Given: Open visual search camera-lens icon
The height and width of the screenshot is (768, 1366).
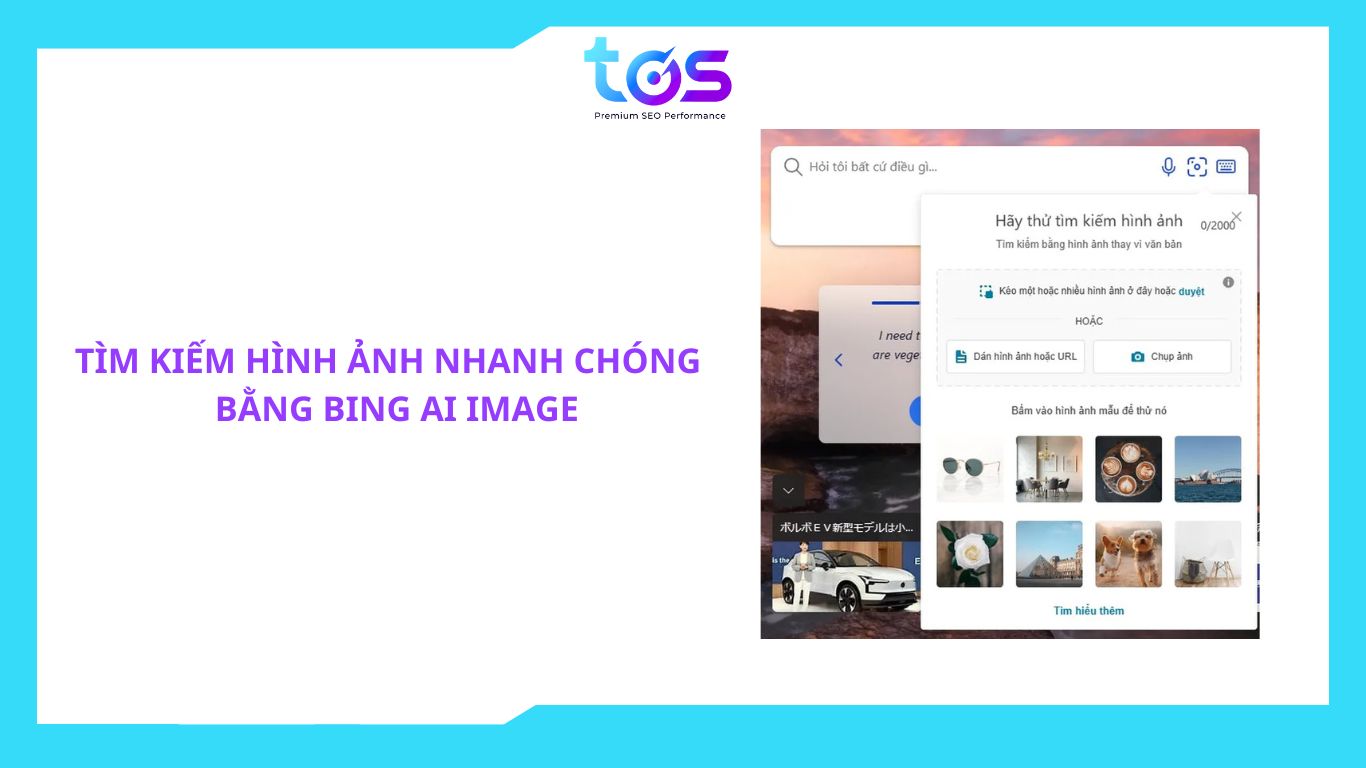Looking at the screenshot, I should 1197,167.
